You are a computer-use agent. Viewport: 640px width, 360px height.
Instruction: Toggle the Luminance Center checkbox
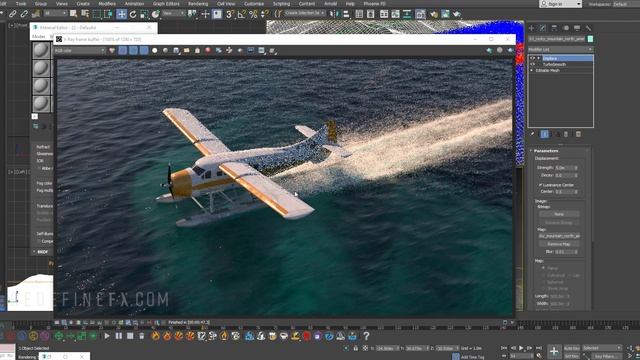tap(540, 185)
